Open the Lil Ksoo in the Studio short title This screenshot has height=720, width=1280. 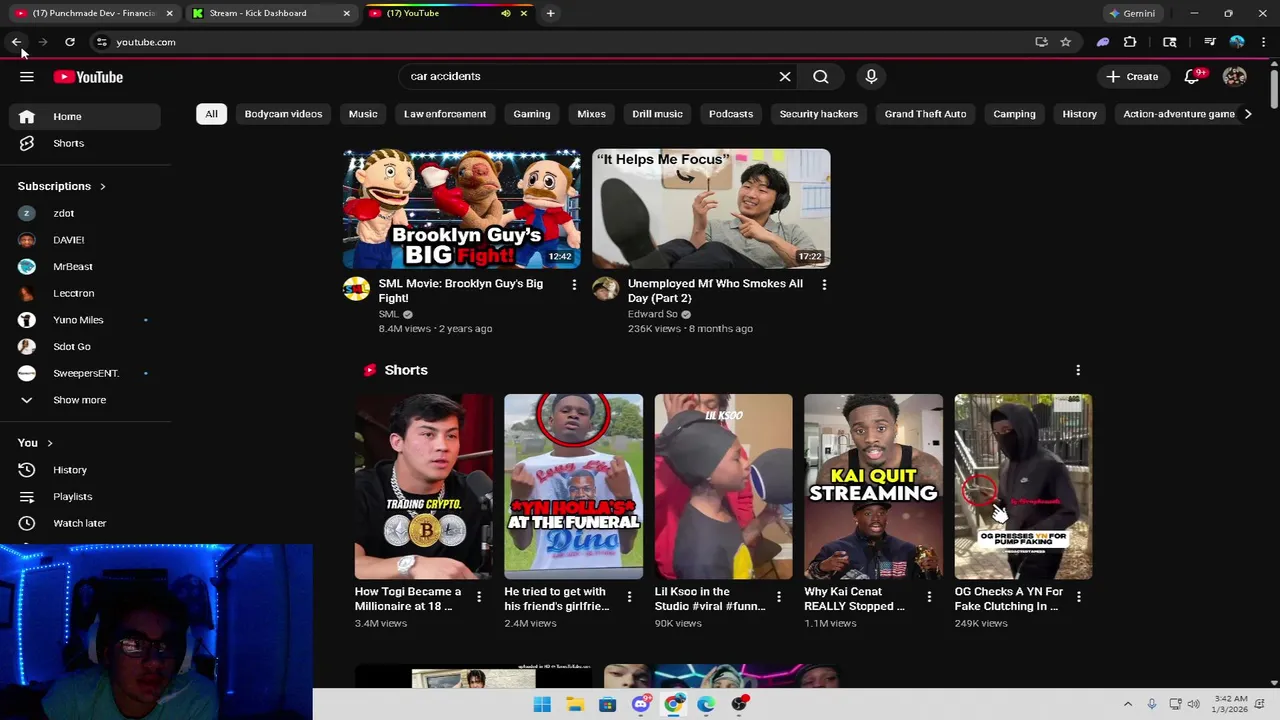pyautogui.click(x=710, y=599)
